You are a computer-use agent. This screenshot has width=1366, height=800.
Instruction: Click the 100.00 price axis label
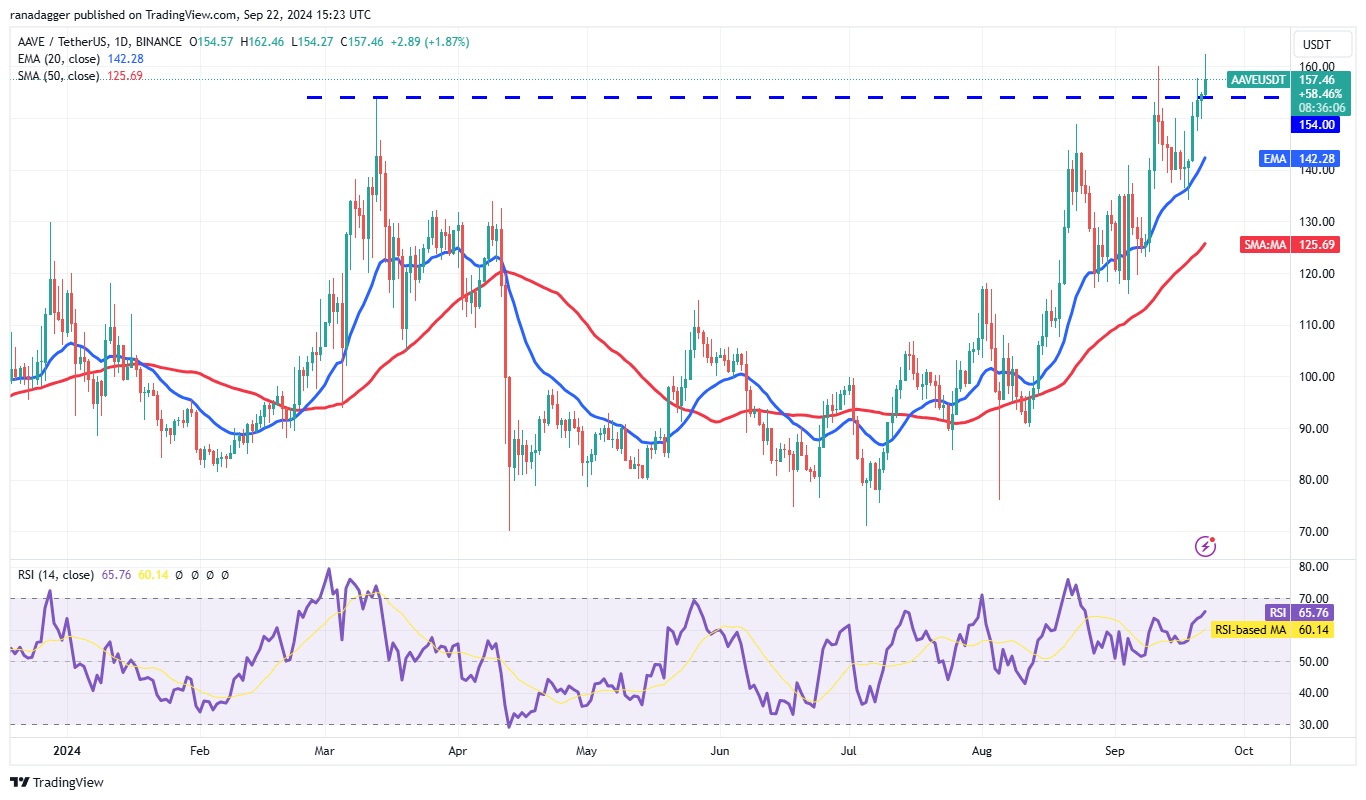(1314, 376)
